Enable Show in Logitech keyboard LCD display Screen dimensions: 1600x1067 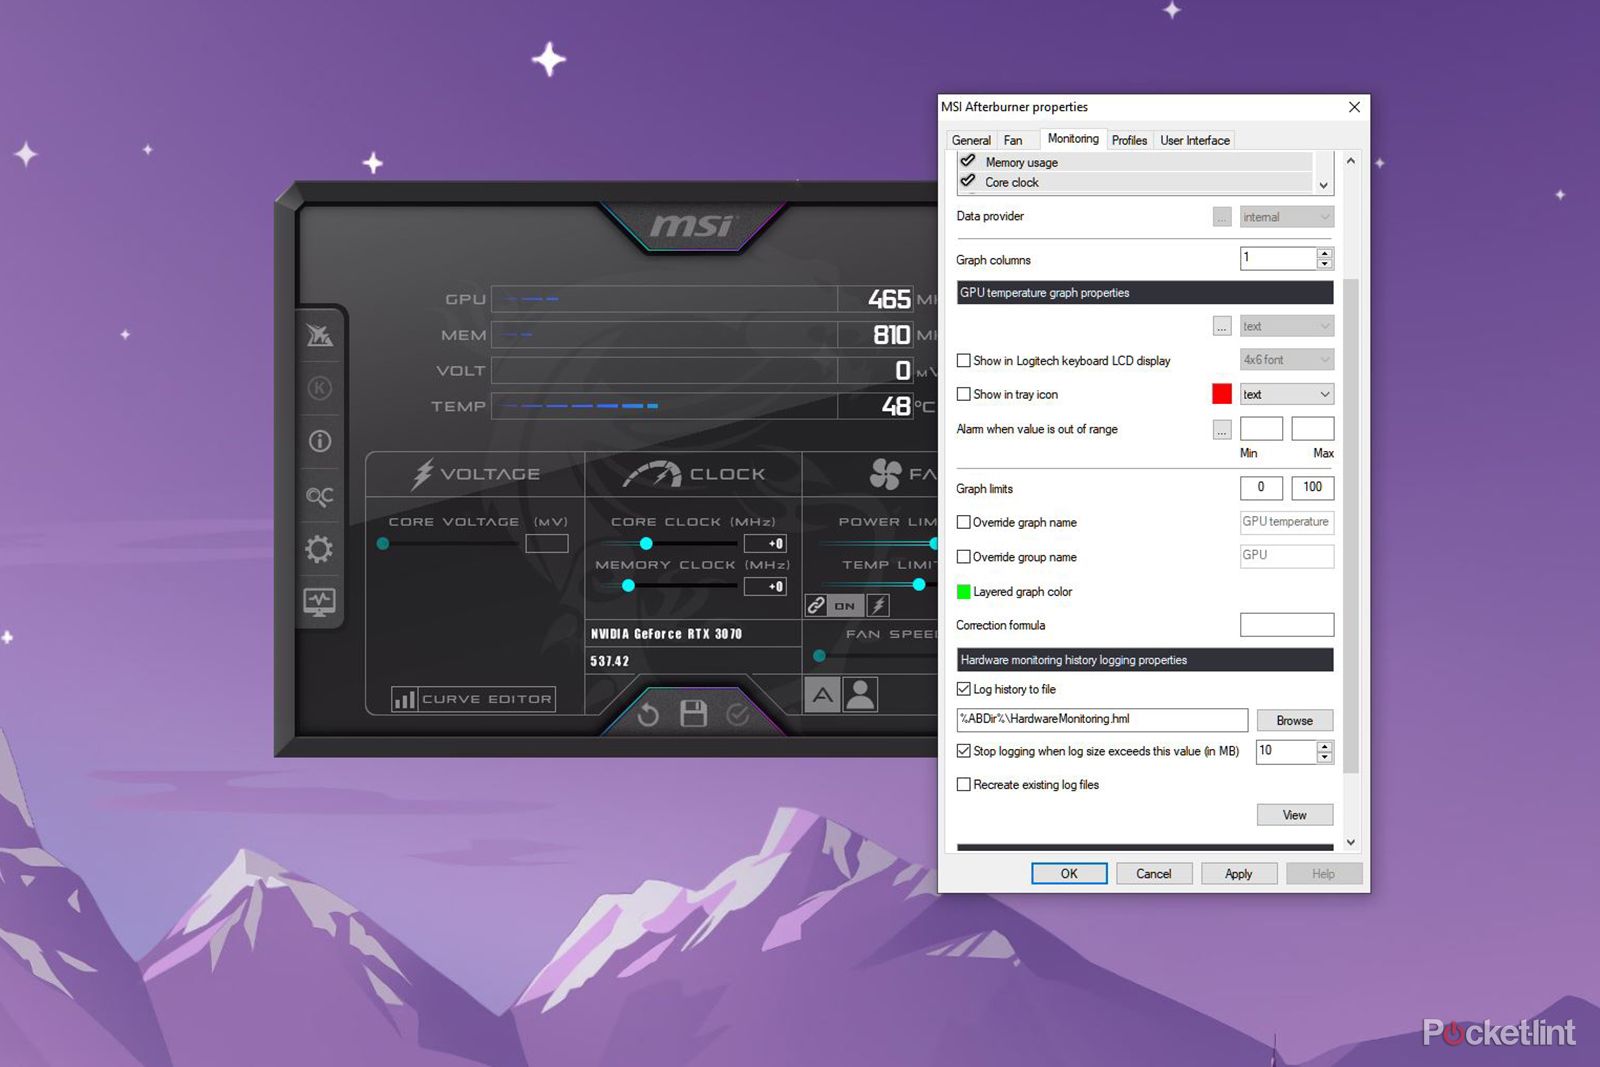click(964, 360)
